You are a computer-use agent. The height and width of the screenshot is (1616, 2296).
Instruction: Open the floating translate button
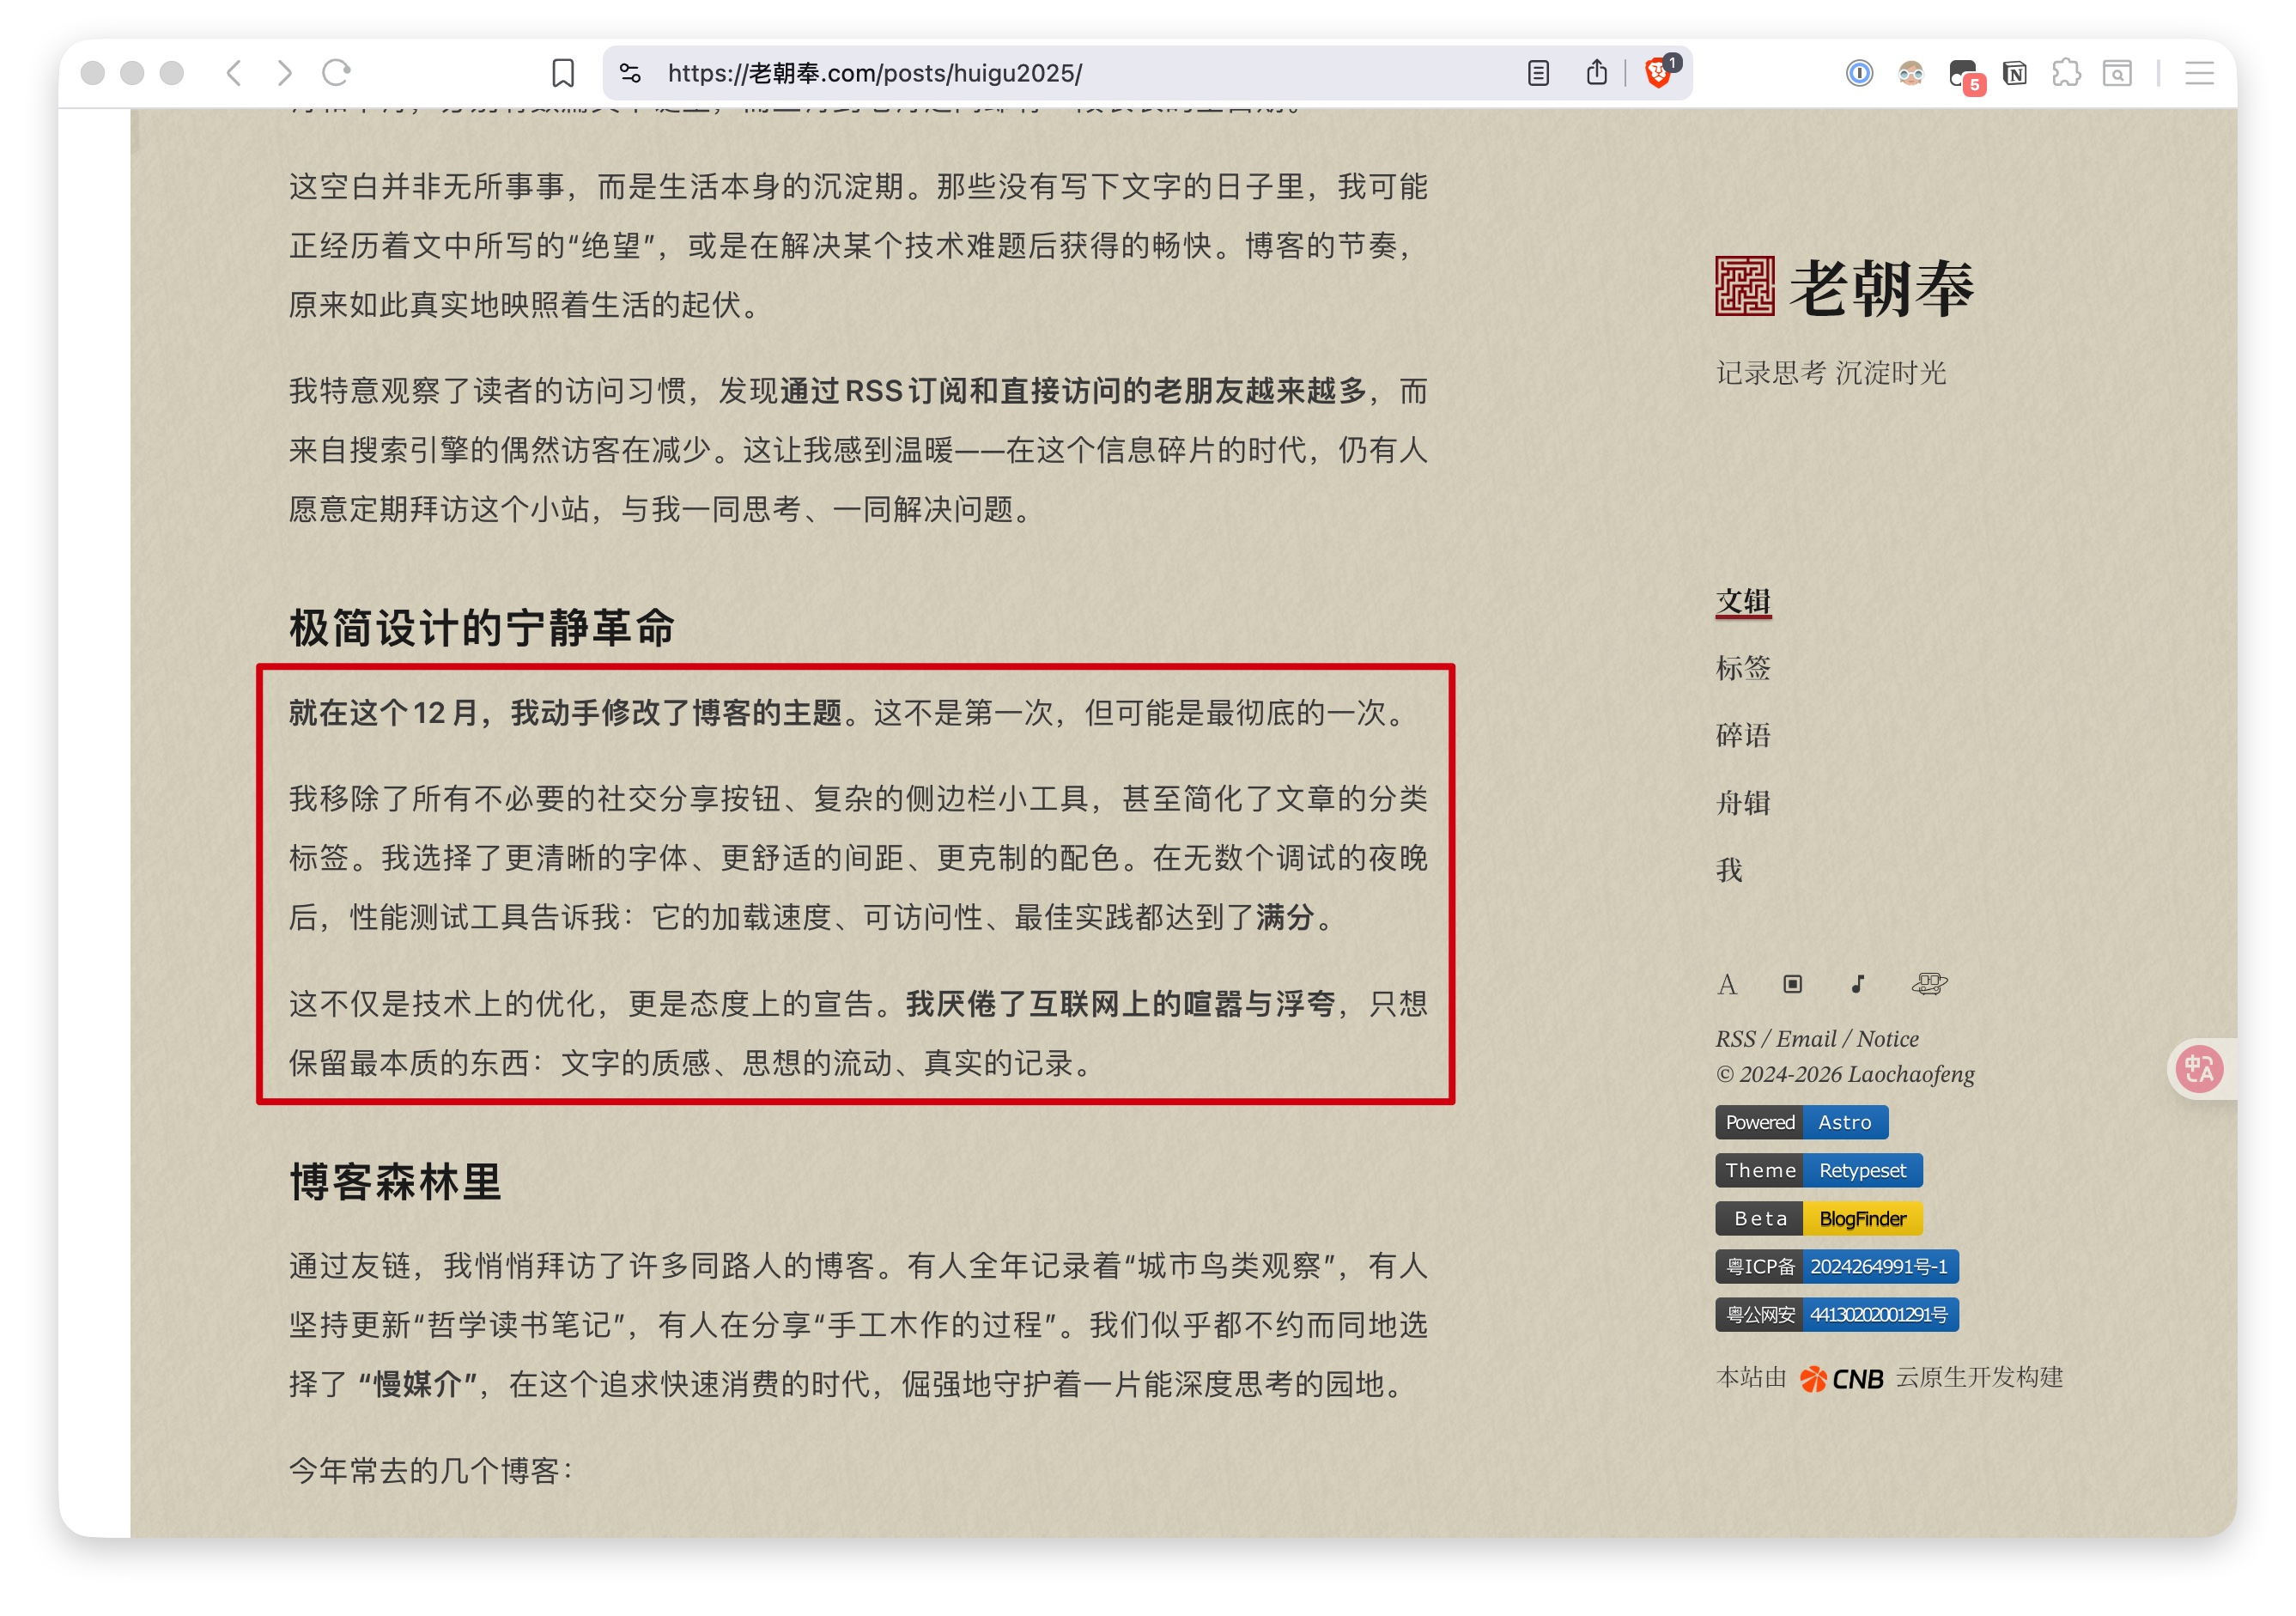(2200, 1070)
